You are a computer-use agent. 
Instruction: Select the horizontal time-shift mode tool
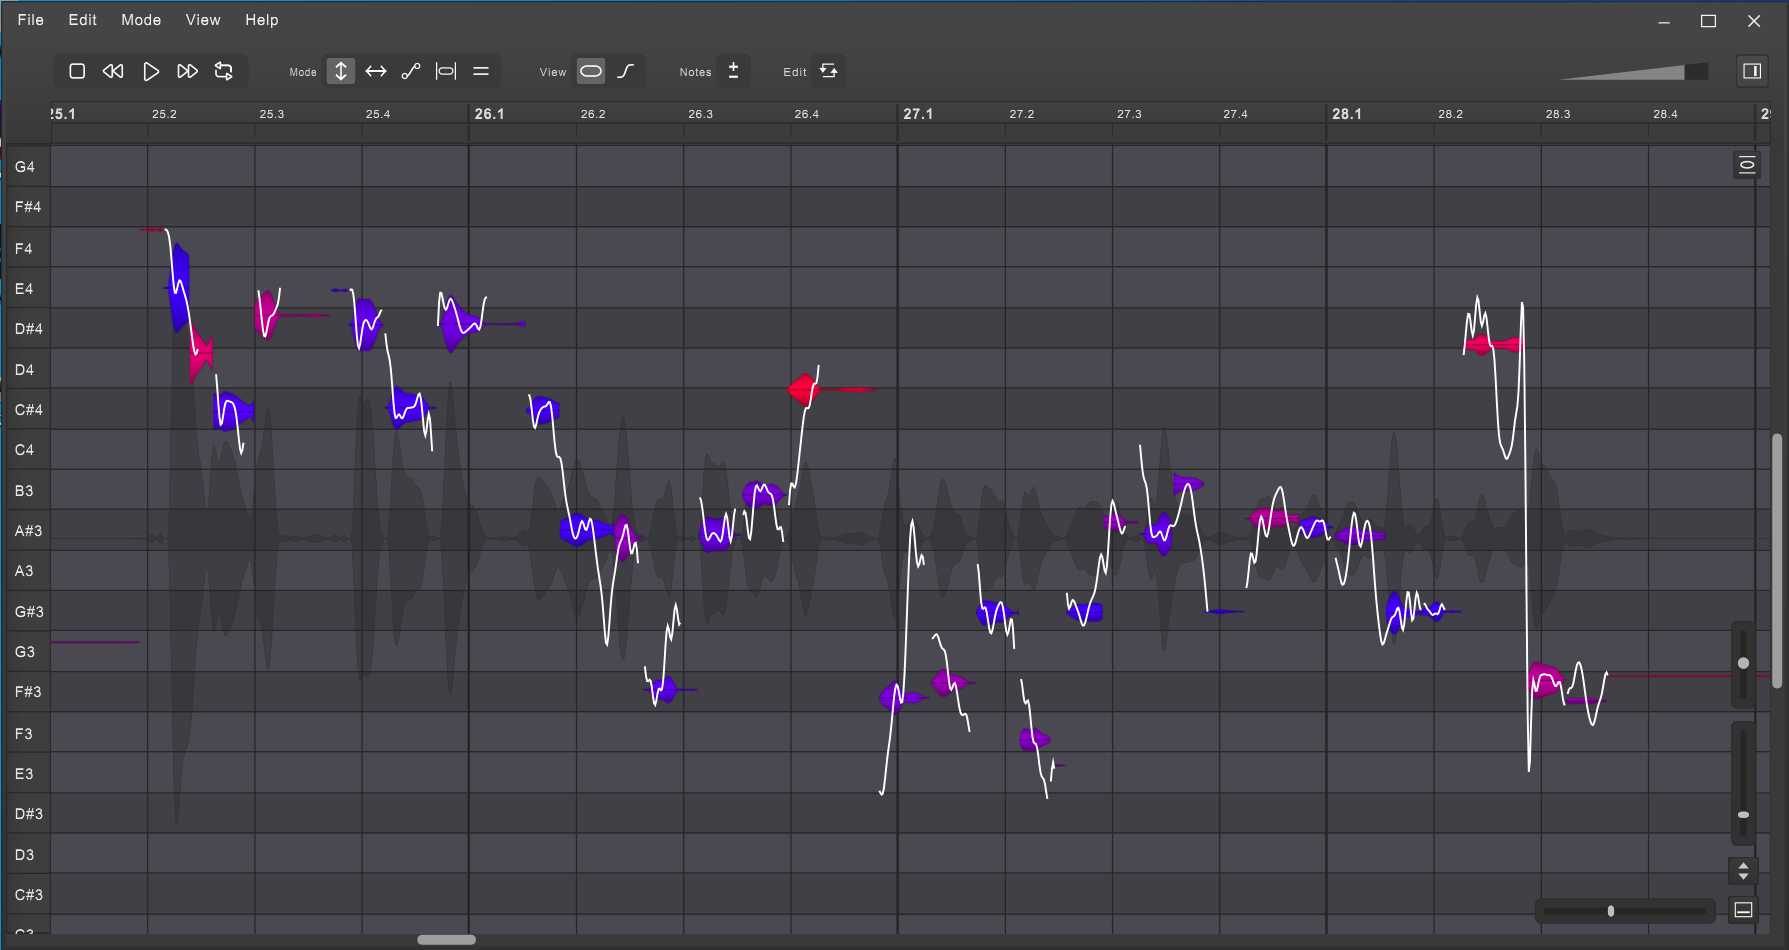[376, 71]
